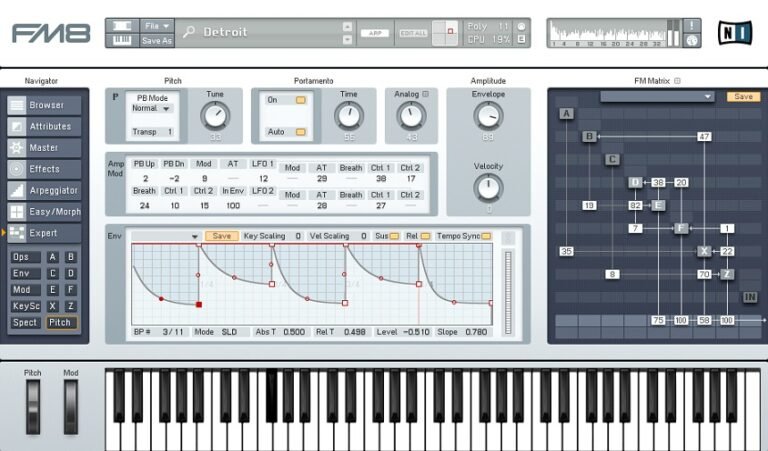The height and width of the screenshot is (451, 768).
Task: Toggle the ARP button in header
Action: point(375,33)
